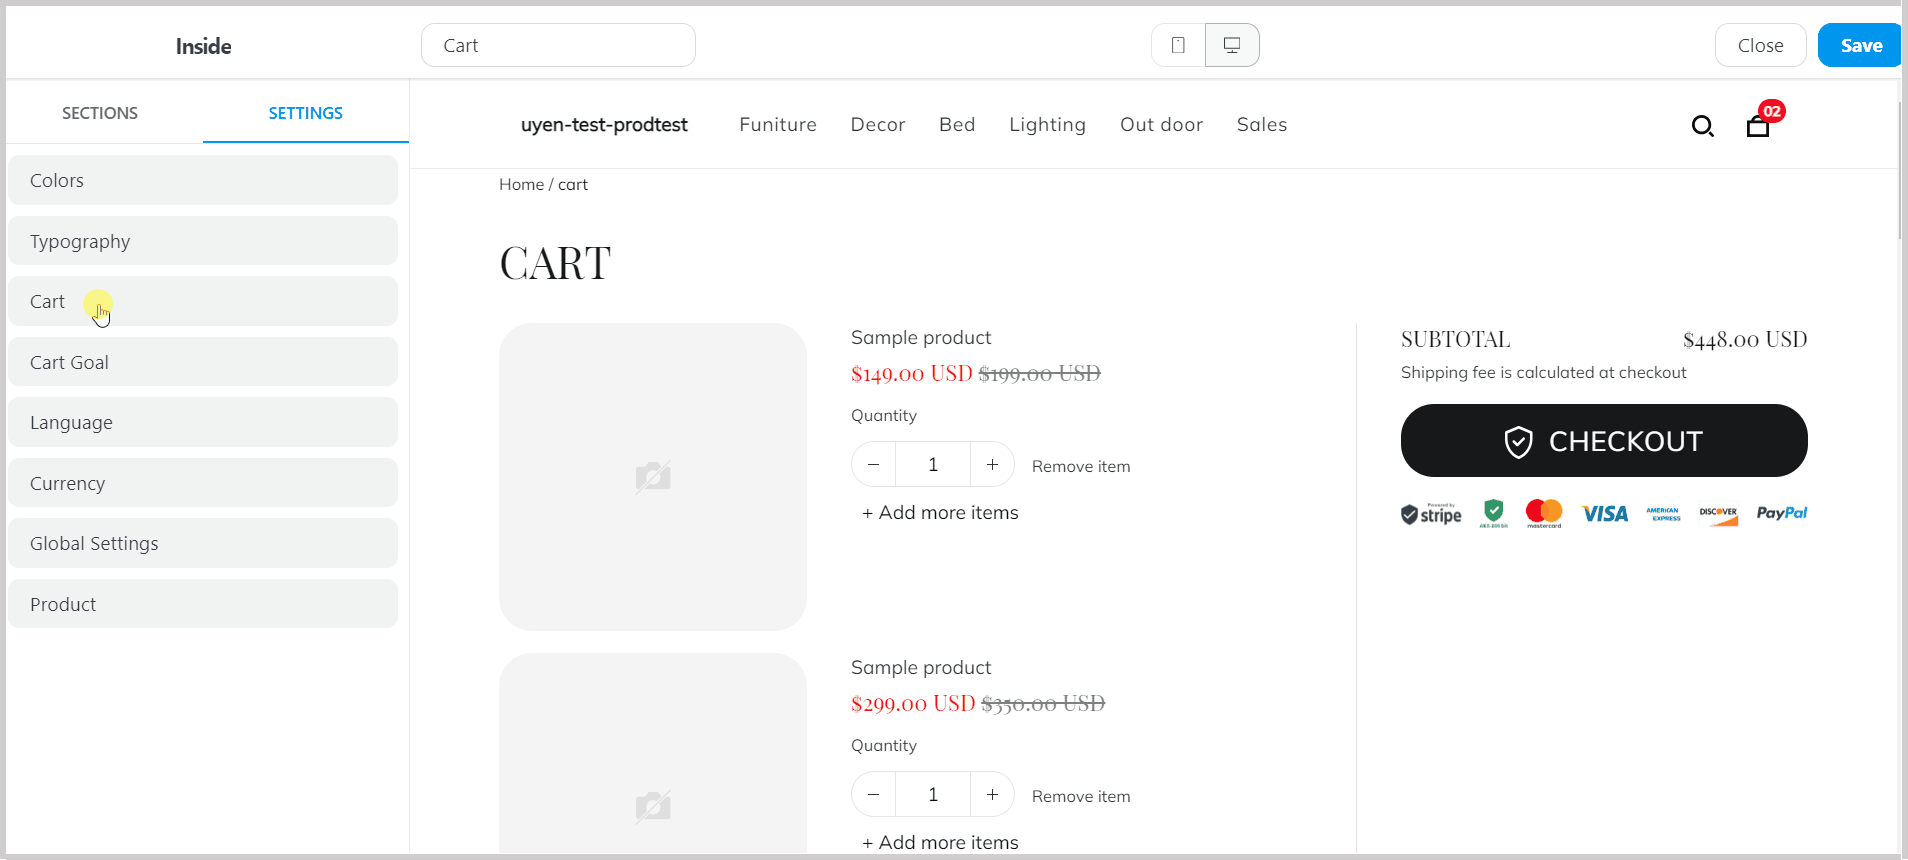Decrease quantity of $149.00 product
This screenshot has height=860, width=1908.
coord(874,465)
